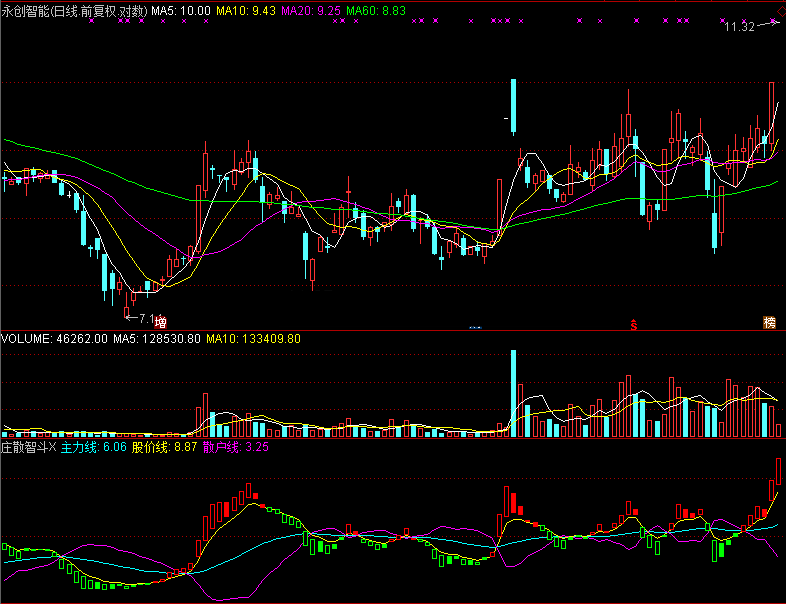Click the 11.32 high price annotation
Viewport: 786px width, 604px height.
(x=739, y=27)
